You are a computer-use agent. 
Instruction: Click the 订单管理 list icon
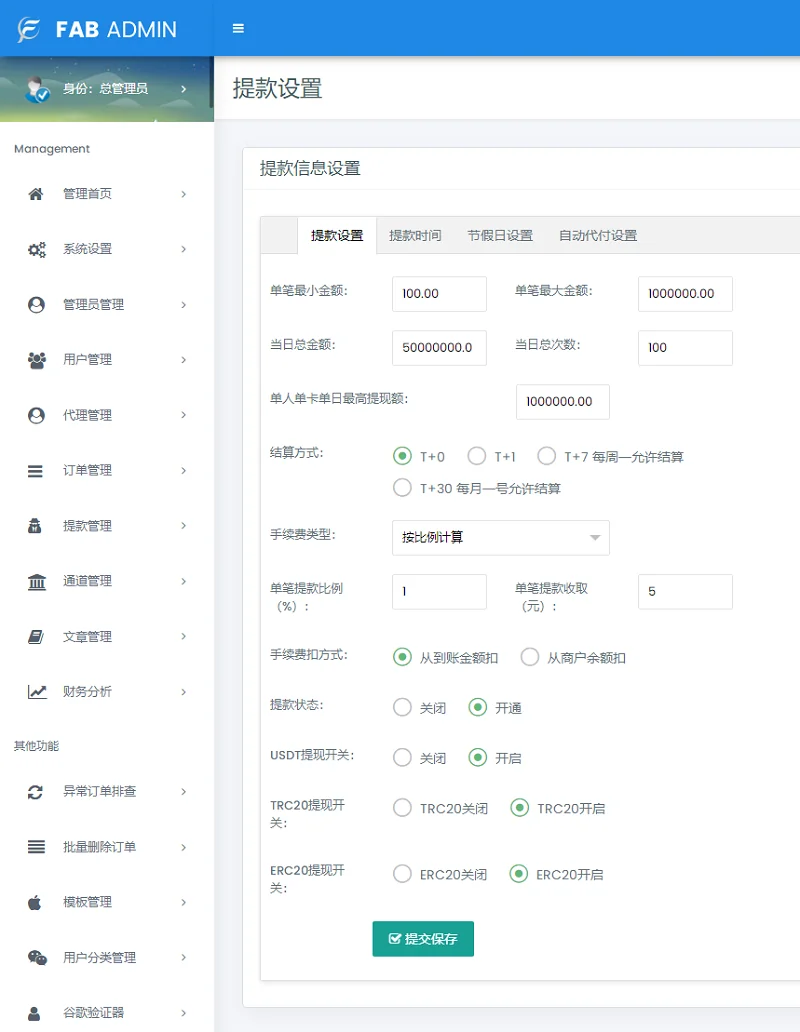click(x=34, y=470)
